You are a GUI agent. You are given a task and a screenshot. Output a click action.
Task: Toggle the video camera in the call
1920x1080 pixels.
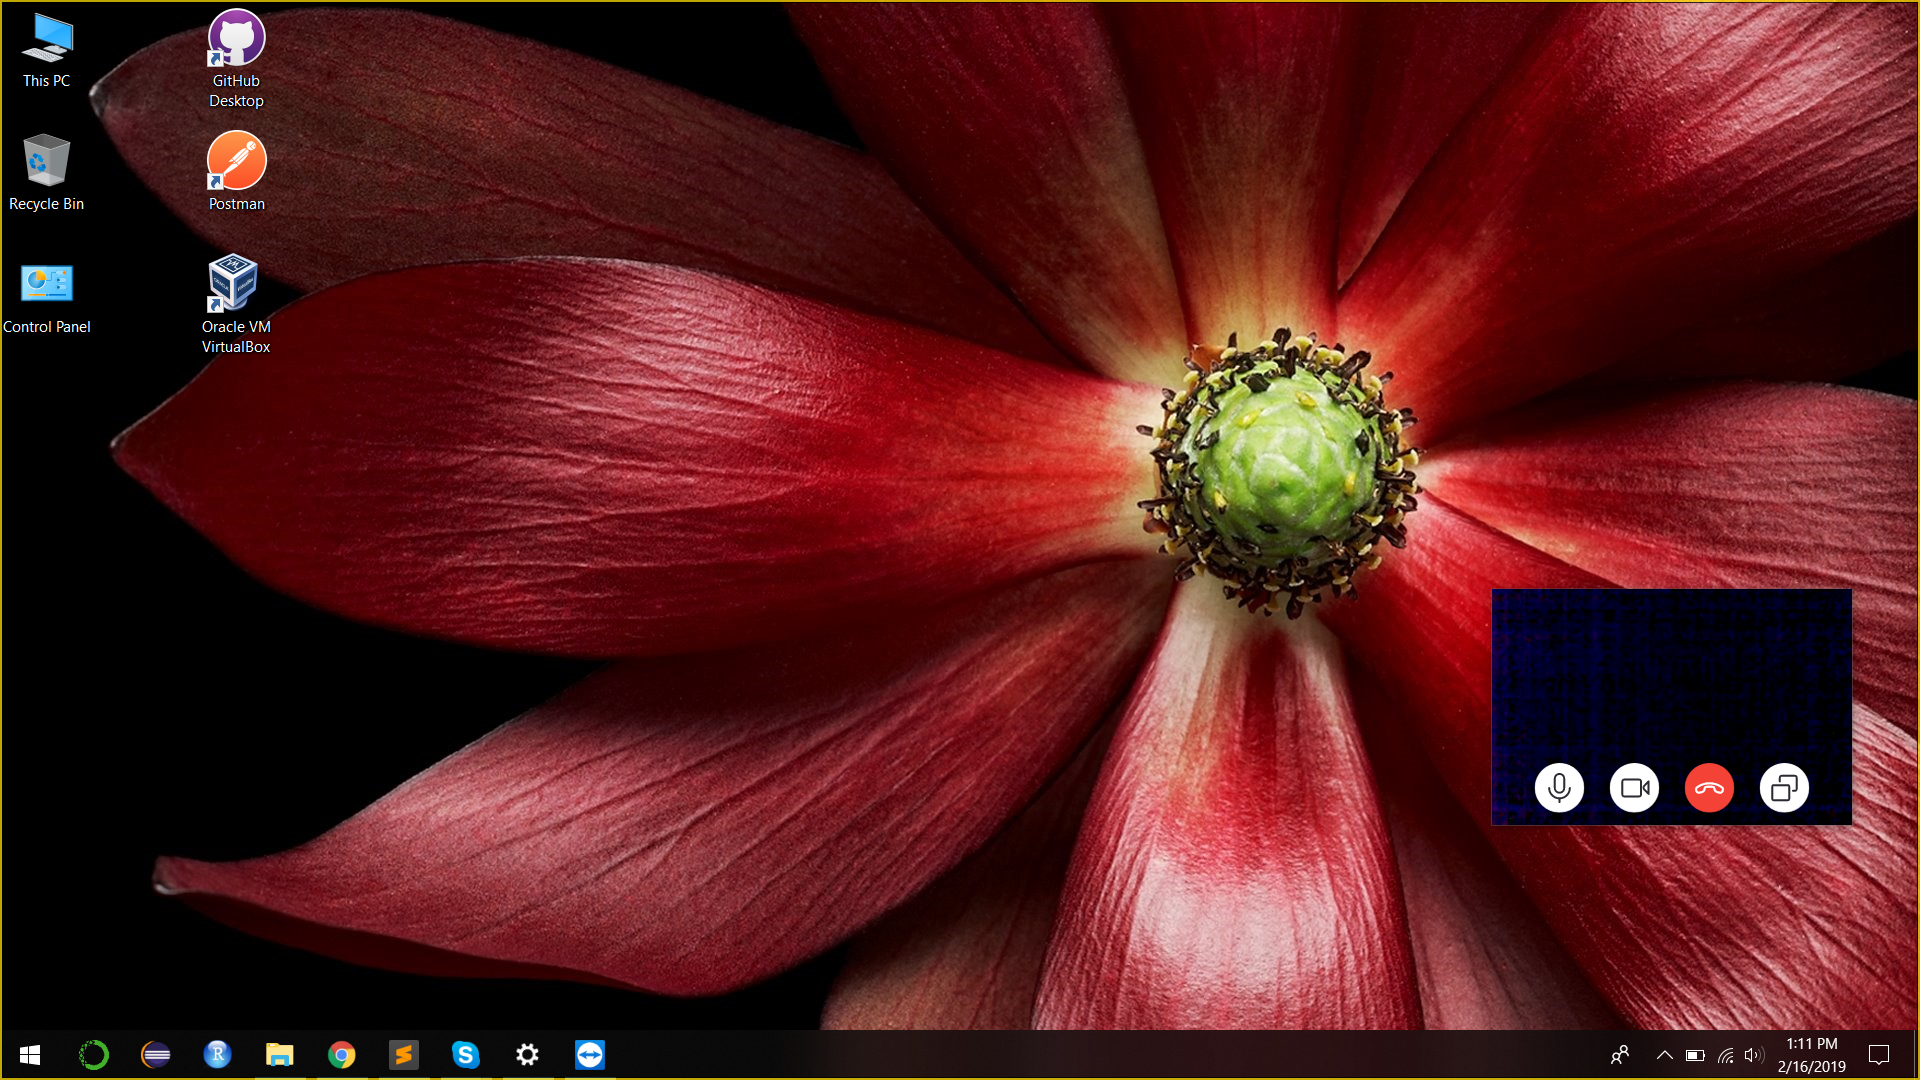(x=1634, y=788)
